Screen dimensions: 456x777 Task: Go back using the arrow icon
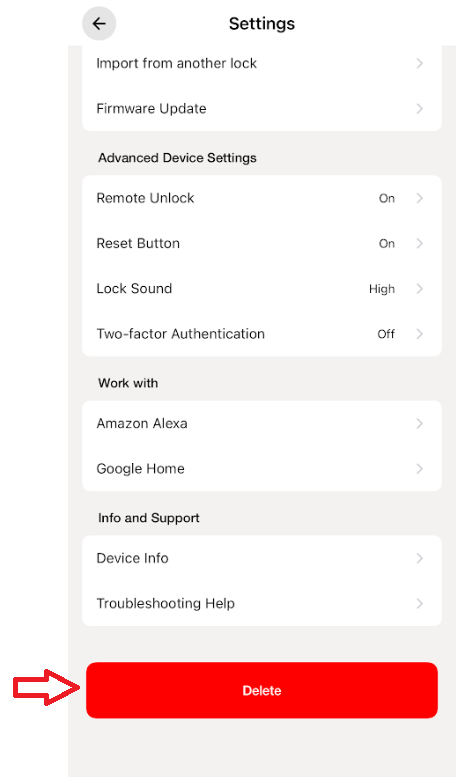point(99,23)
